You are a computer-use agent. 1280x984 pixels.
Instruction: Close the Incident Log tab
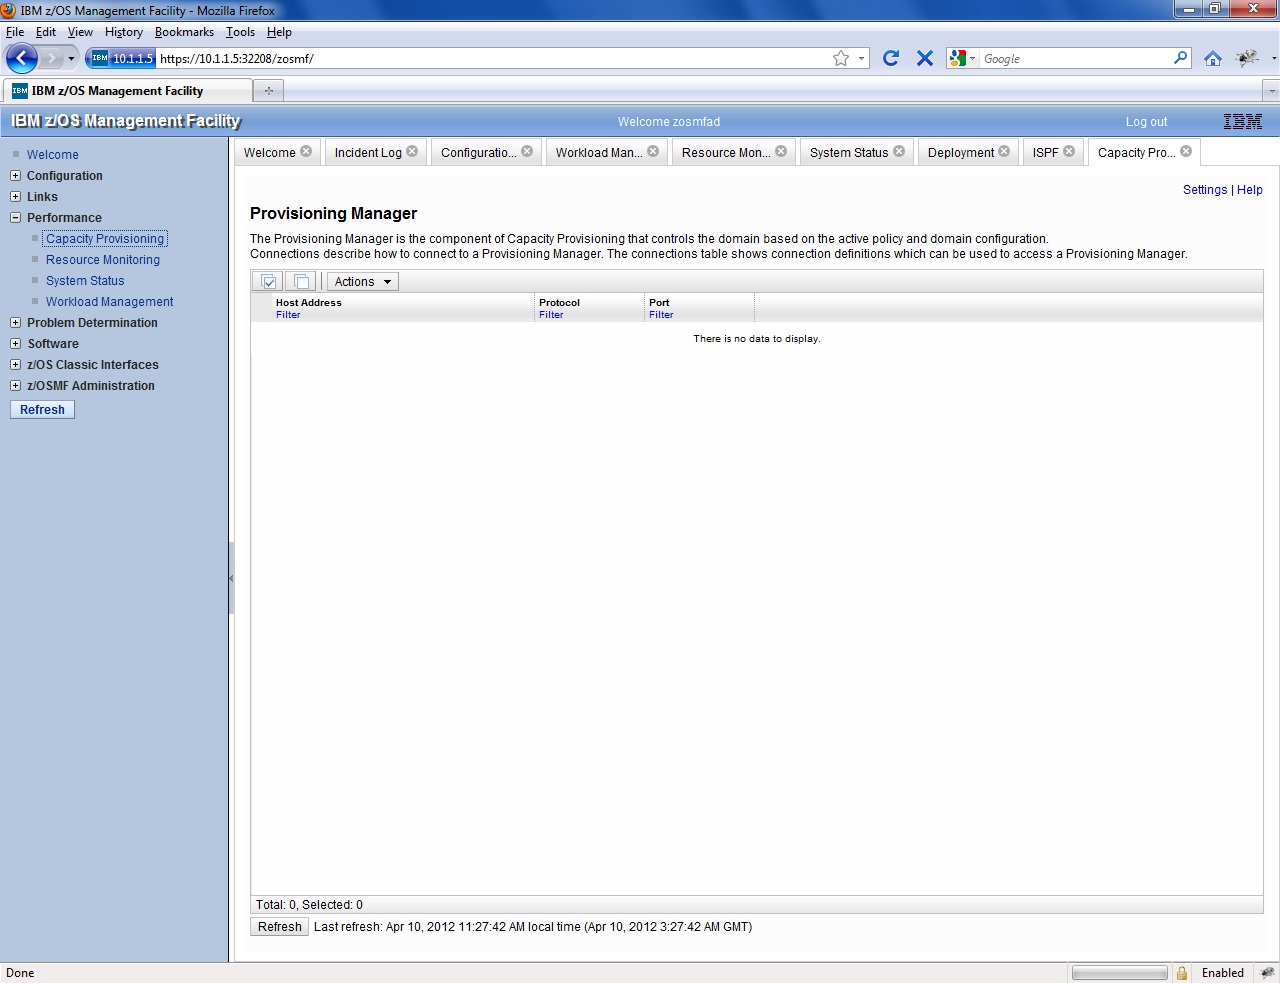pos(412,151)
